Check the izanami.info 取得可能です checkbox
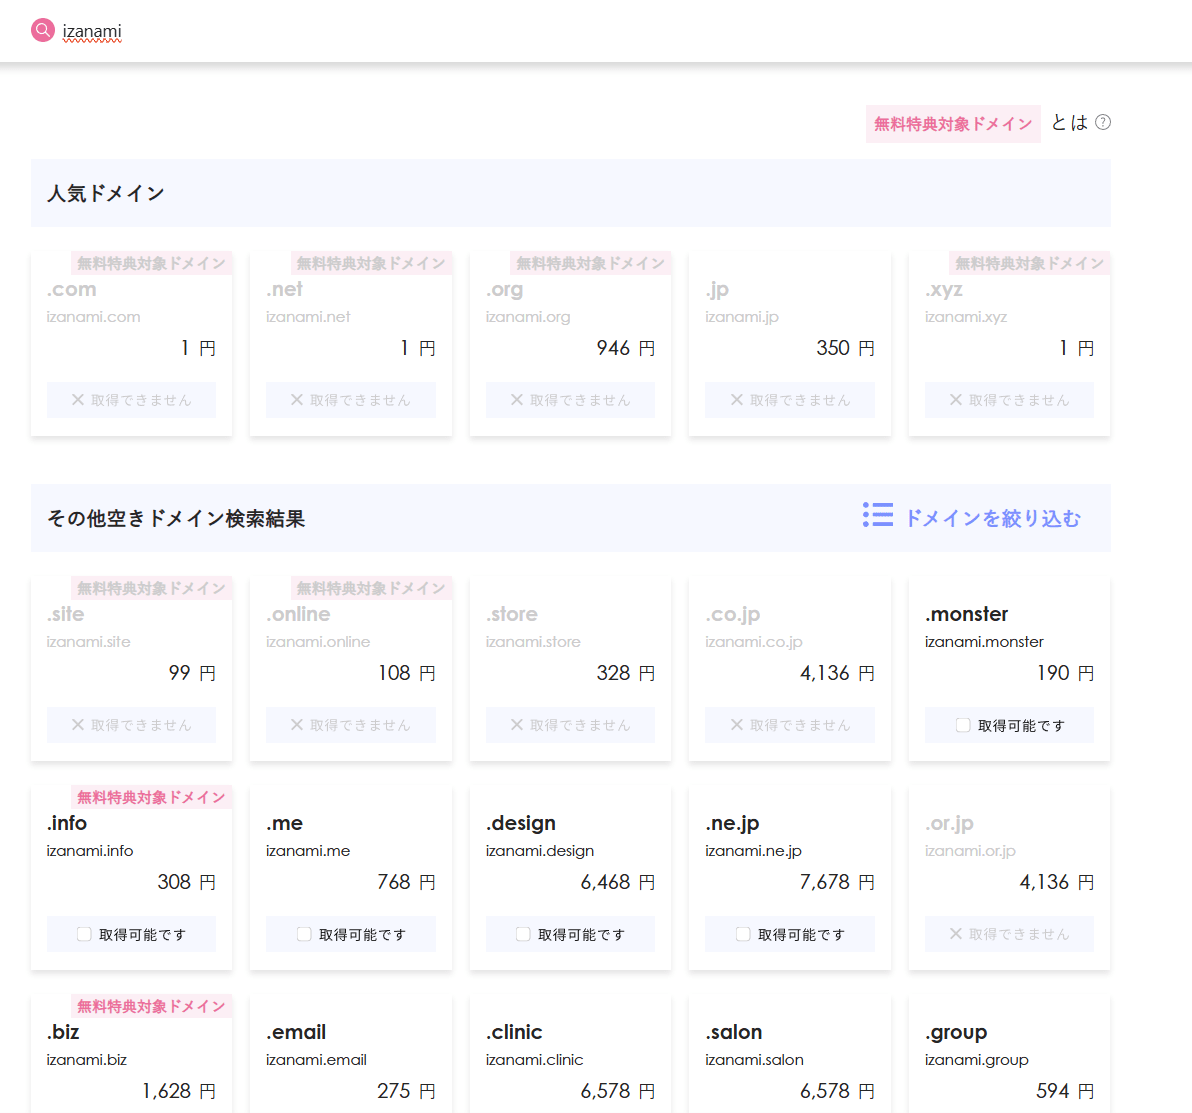This screenshot has height=1113, width=1192. click(84, 934)
